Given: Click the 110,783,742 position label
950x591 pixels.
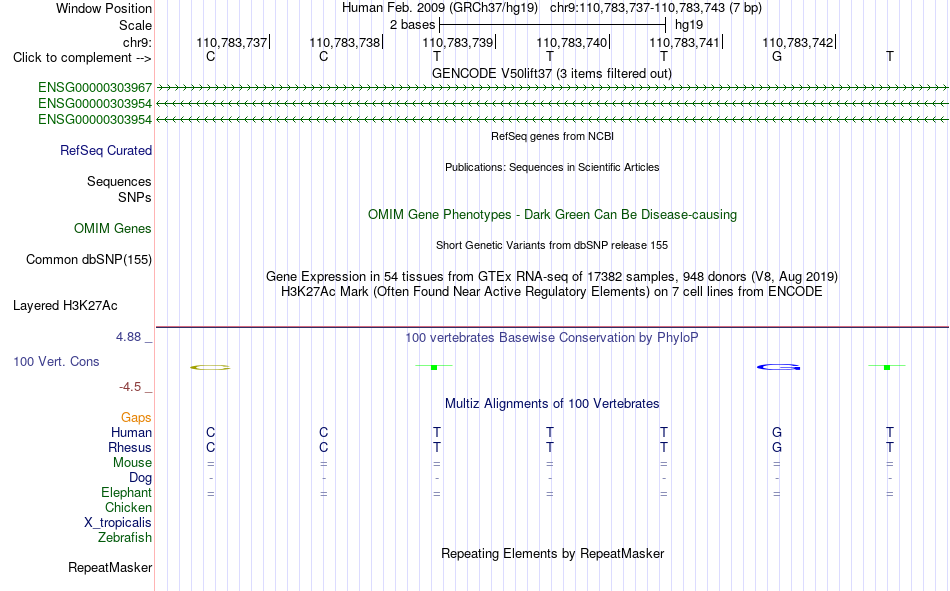Looking at the screenshot, I should pos(797,42).
